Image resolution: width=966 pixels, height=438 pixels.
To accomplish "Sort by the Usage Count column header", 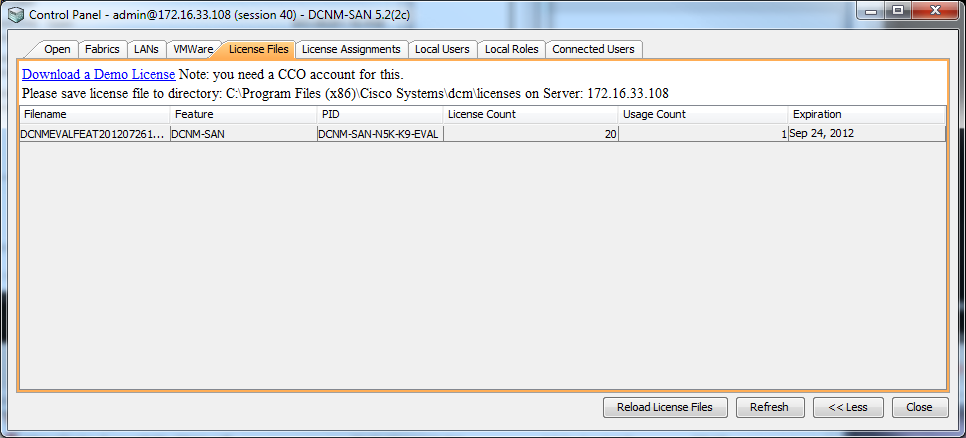I will tap(703, 115).
